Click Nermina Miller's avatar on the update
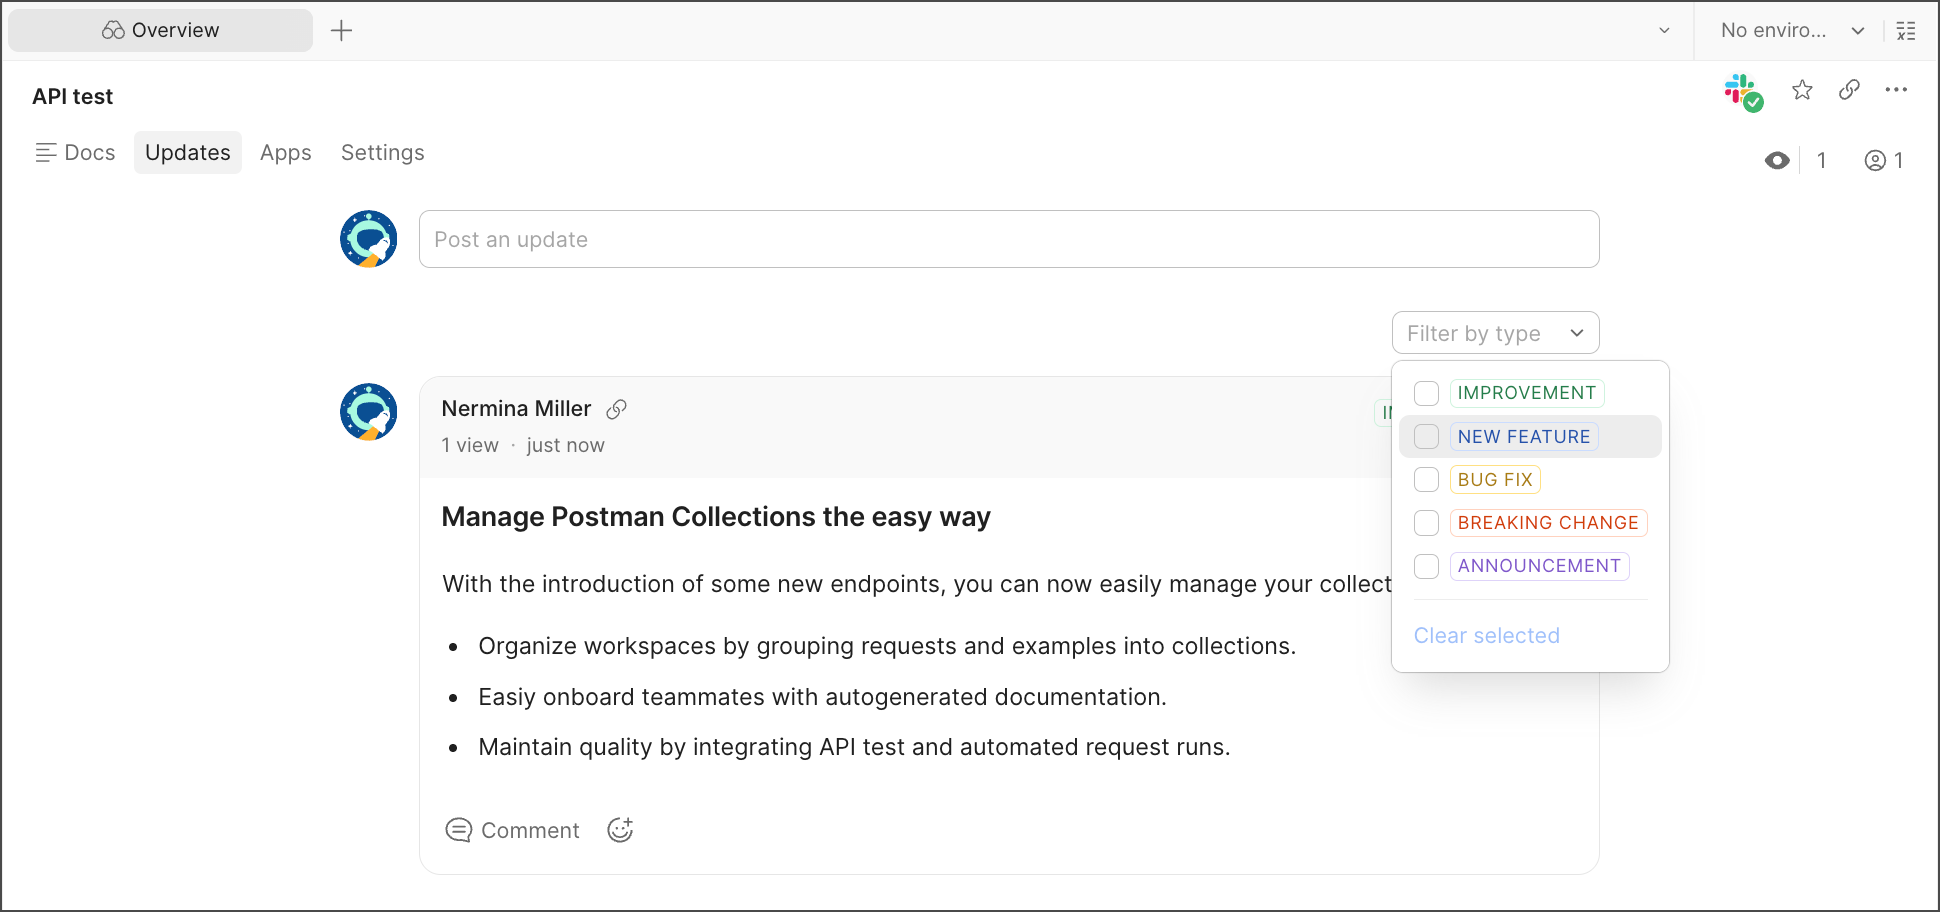The width and height of the screenshot is (1940, 912). [369, 412]
